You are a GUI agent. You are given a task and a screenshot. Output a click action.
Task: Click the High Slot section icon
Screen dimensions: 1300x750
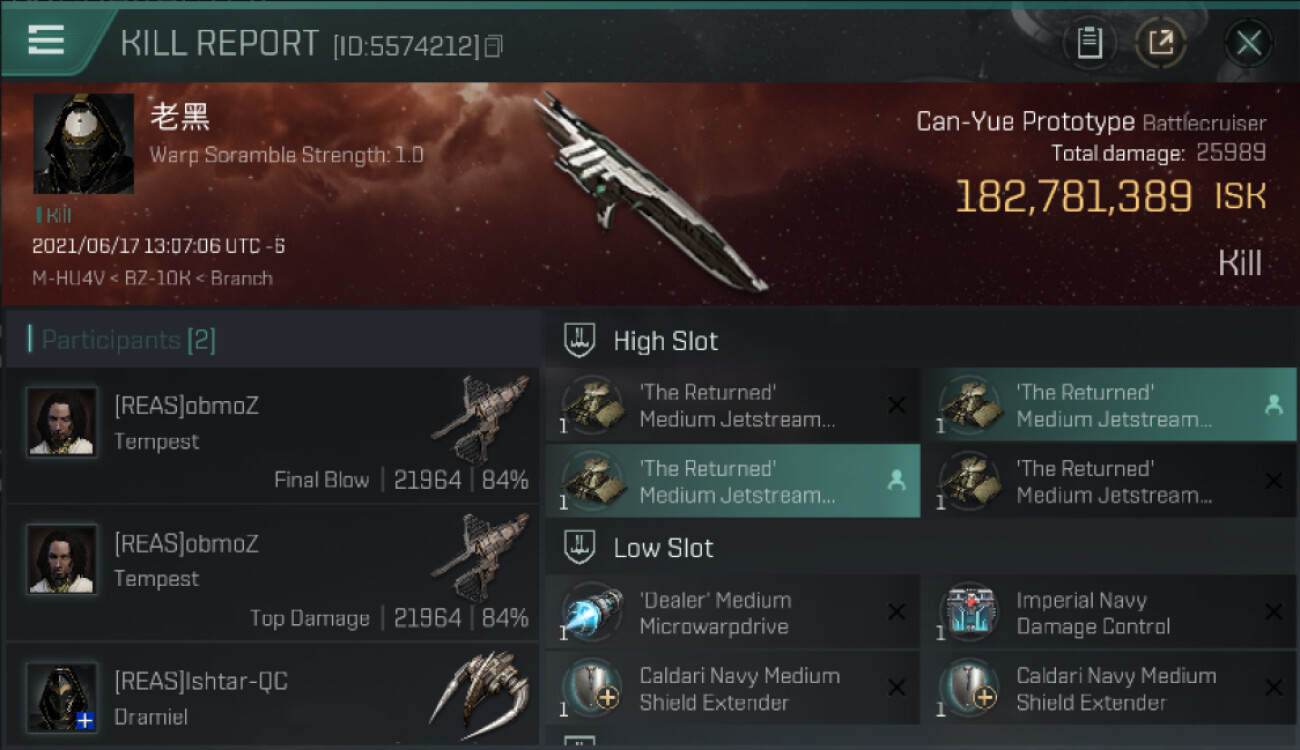pyautogui.click(x=580, y=340)
